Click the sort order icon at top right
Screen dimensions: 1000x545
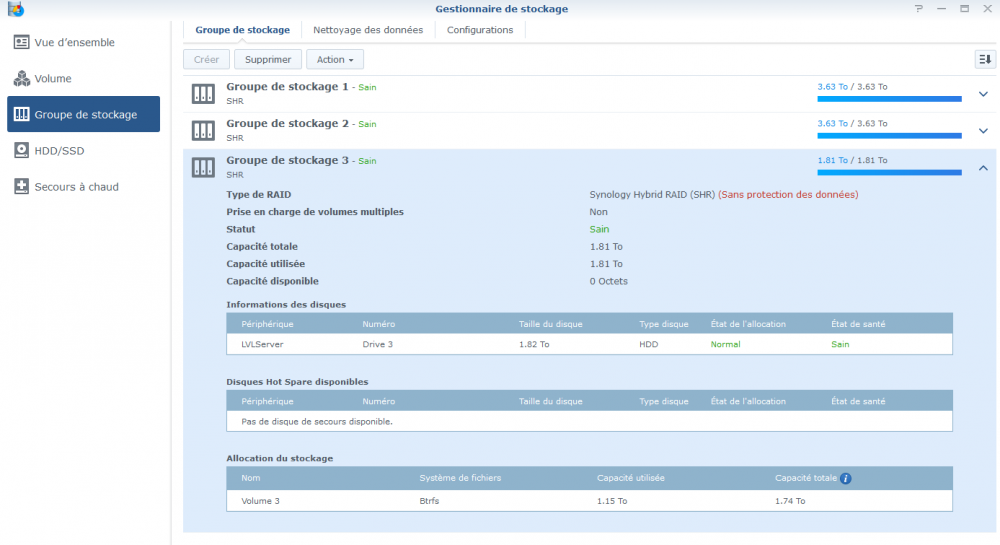985,59
